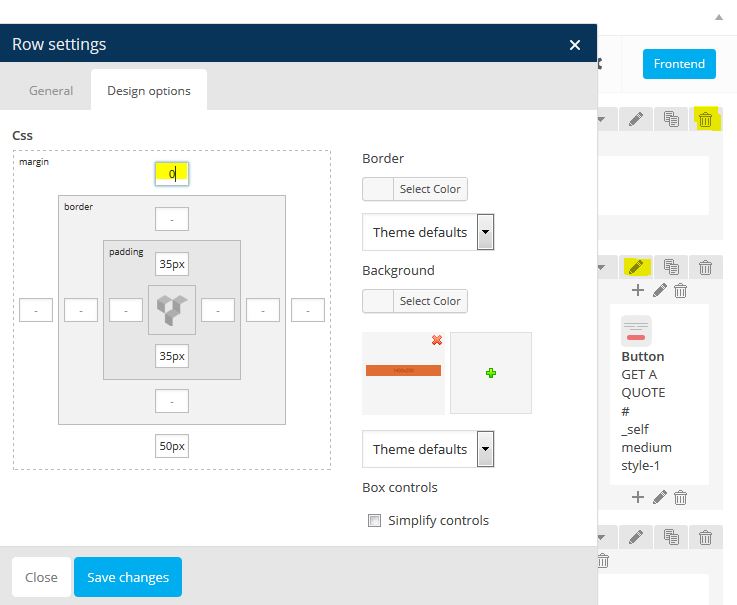Click the trash icon below the Button element
The image size is (737, 605).
681,497
